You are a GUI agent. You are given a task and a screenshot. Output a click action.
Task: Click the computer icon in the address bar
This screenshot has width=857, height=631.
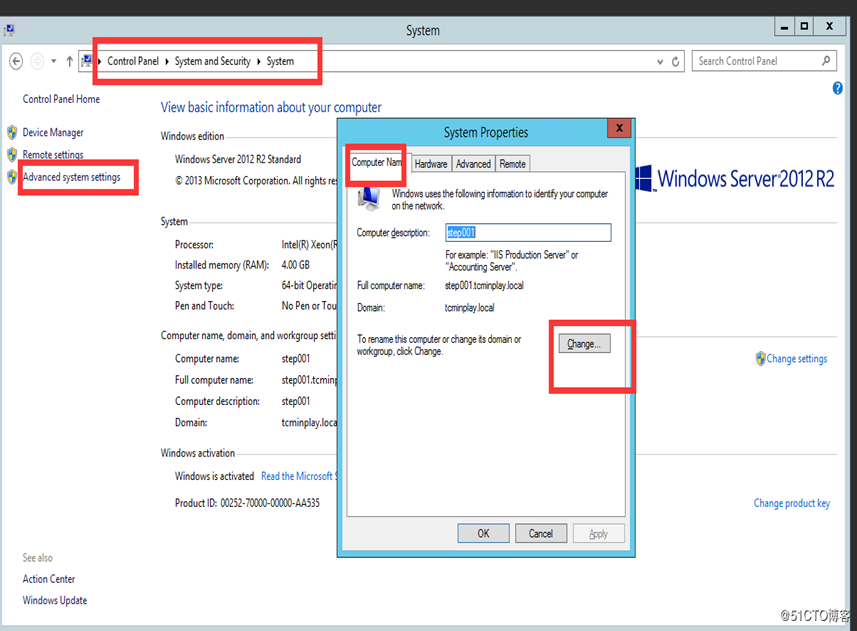click(86, 61)
